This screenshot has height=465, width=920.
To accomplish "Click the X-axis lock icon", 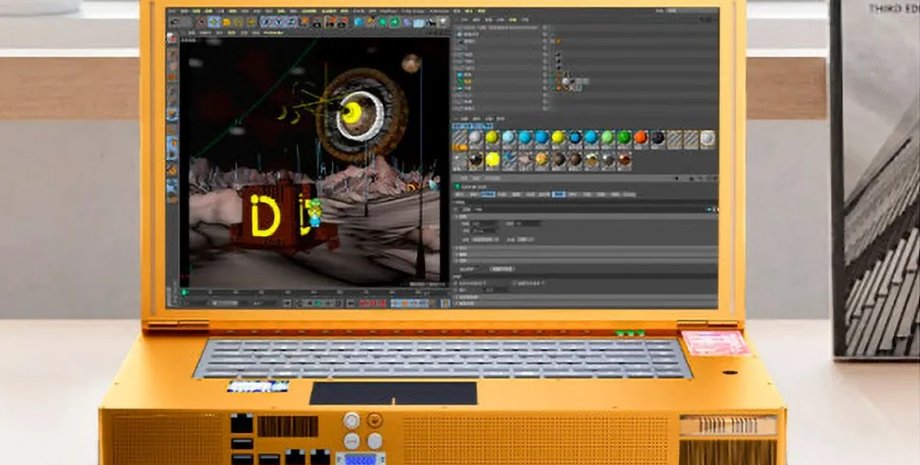I will coord(267,21).
